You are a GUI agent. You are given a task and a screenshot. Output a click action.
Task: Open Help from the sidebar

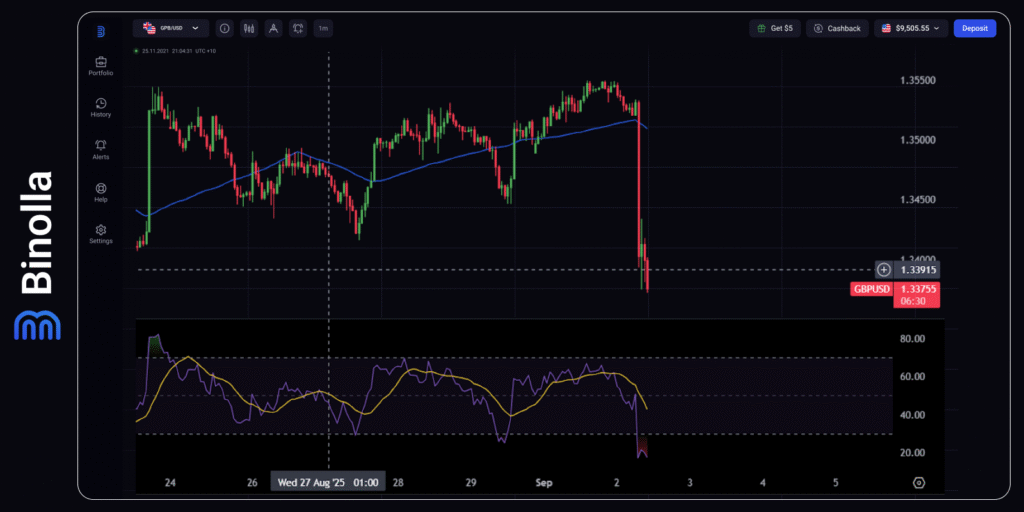(100, 191)
